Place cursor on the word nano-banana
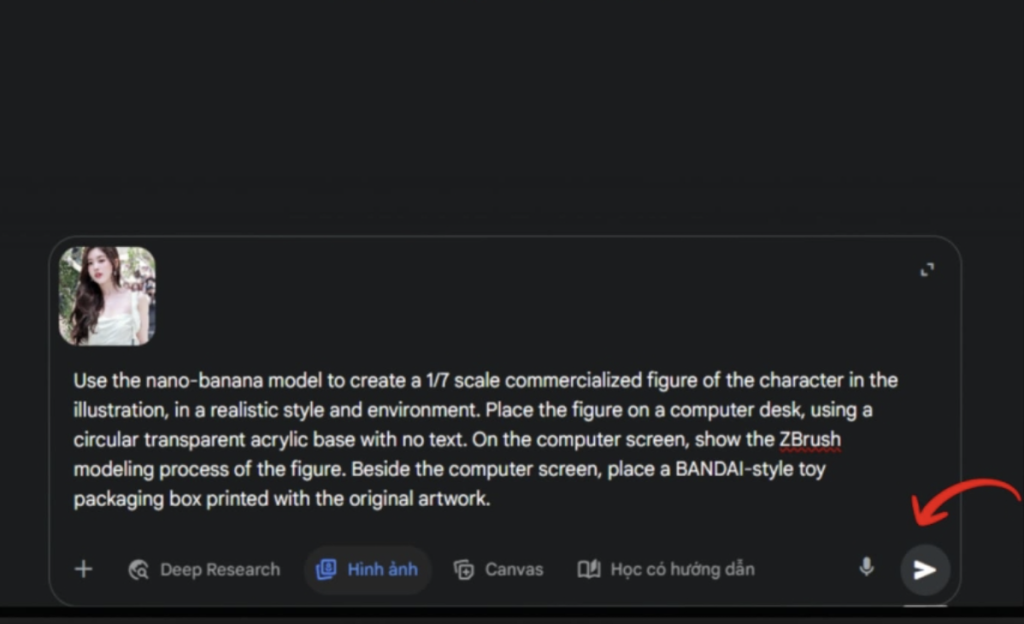 click(x=193, y=381)
